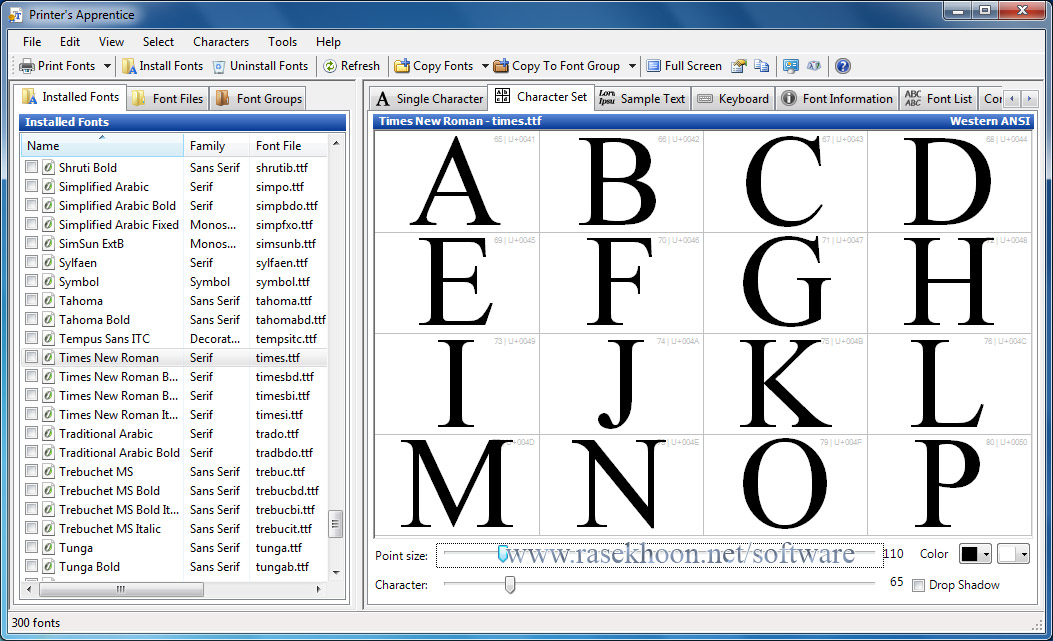This screenshot has height=641, width=1053.
Task: Check the box for Tahoma Bold
Action: pos(32,318)
